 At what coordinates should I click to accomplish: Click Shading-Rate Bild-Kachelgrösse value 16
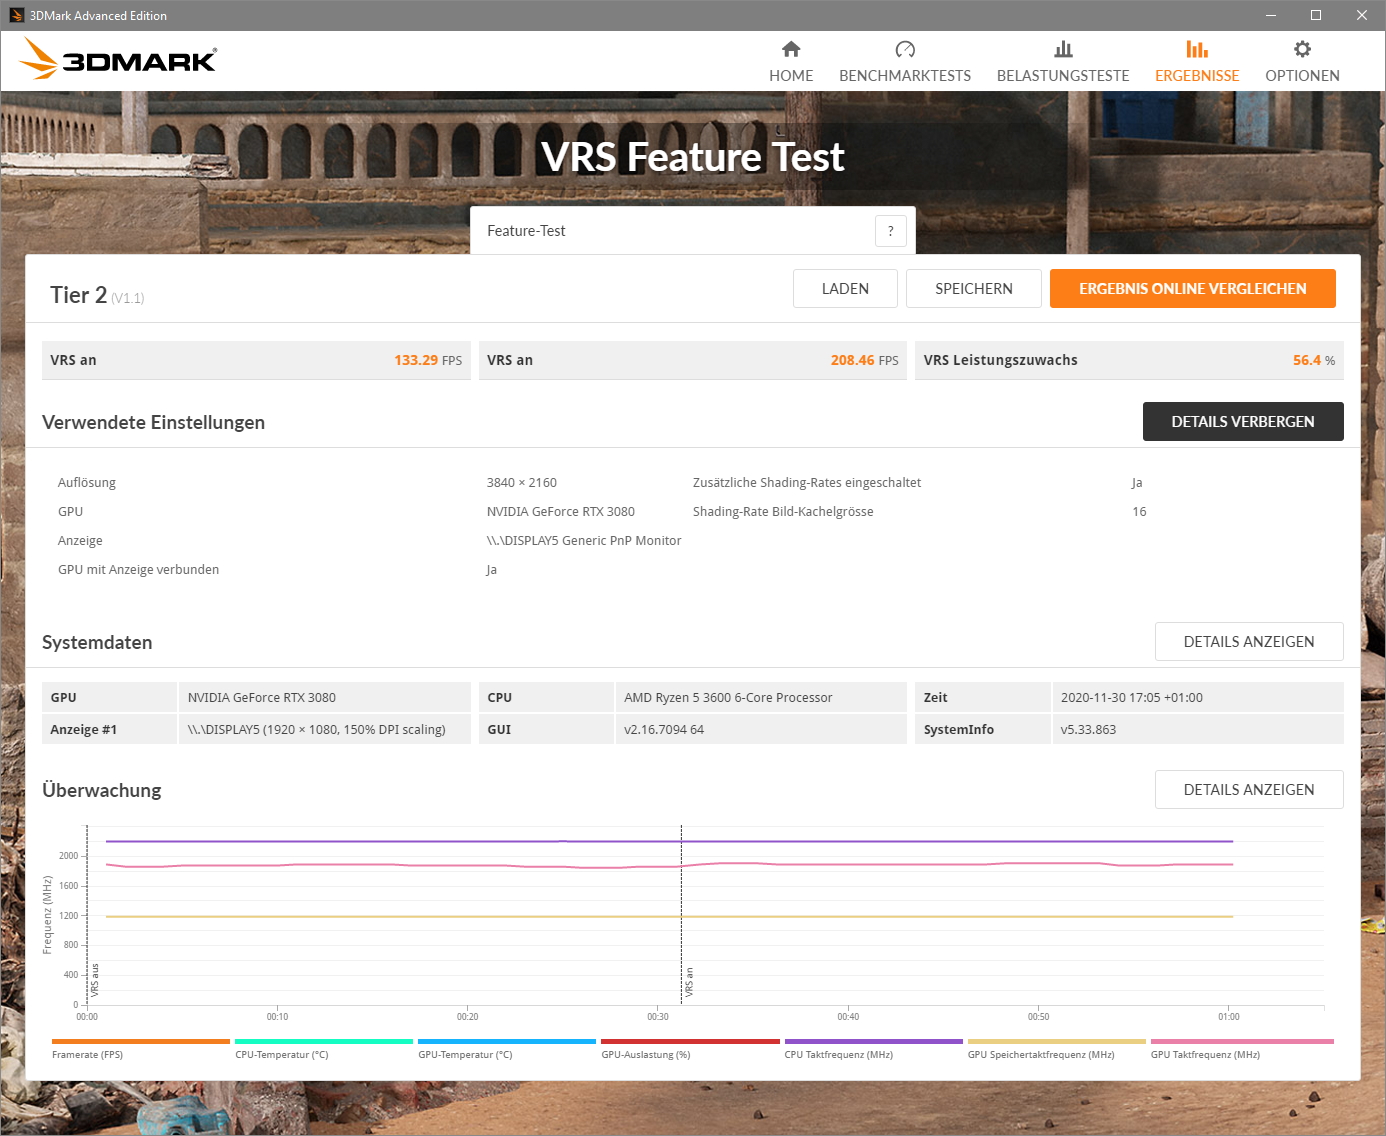1139,511
